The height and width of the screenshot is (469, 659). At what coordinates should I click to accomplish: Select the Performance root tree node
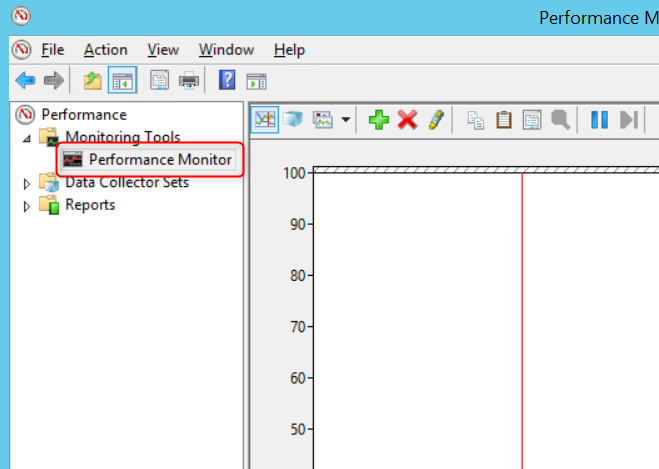(84, 115)
